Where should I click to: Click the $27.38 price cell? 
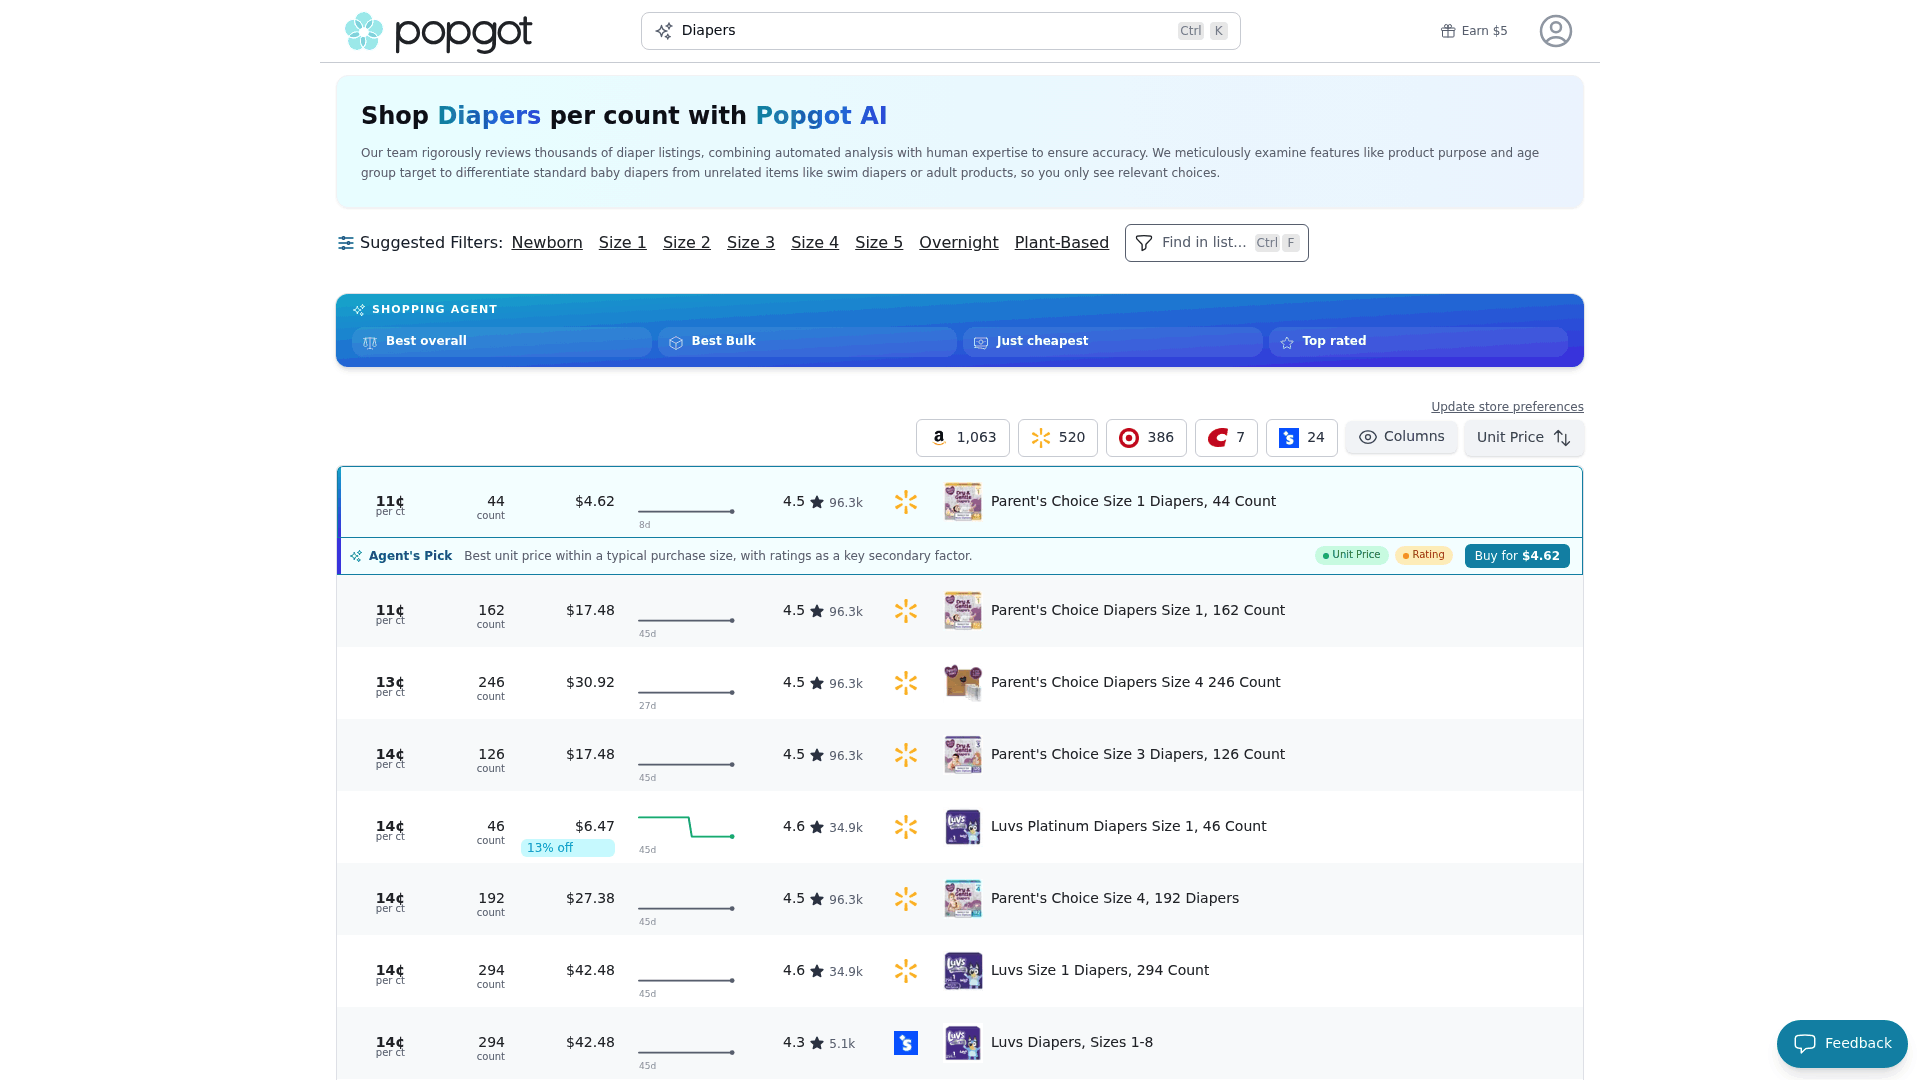[590, 899]
